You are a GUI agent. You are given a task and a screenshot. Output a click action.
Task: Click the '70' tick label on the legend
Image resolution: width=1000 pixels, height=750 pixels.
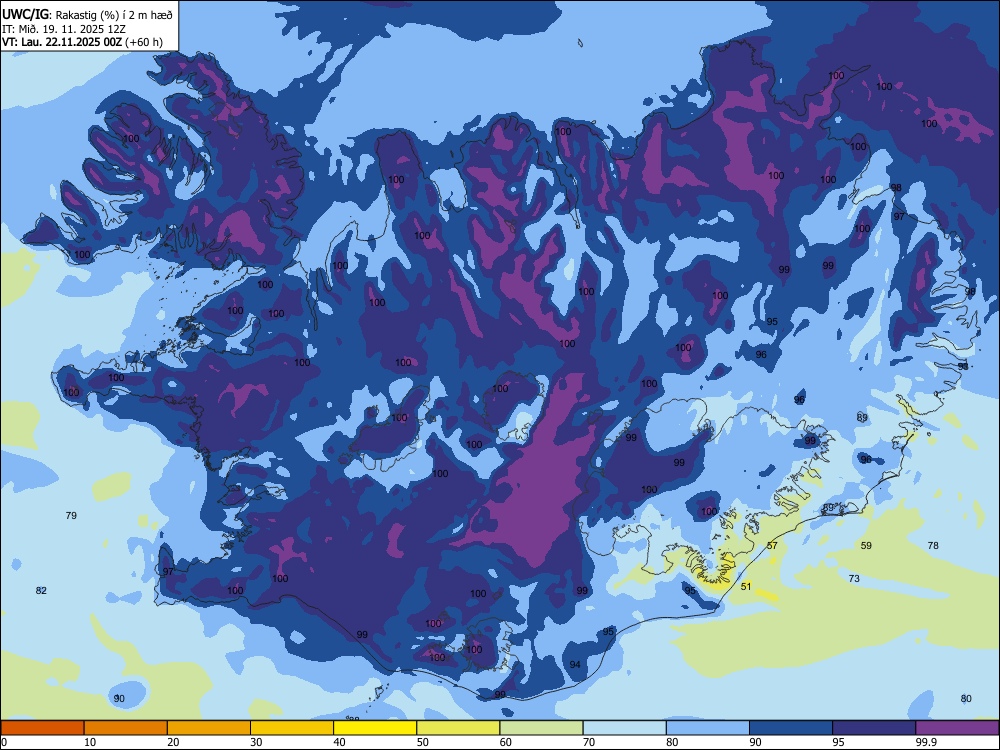pos(589,742)
